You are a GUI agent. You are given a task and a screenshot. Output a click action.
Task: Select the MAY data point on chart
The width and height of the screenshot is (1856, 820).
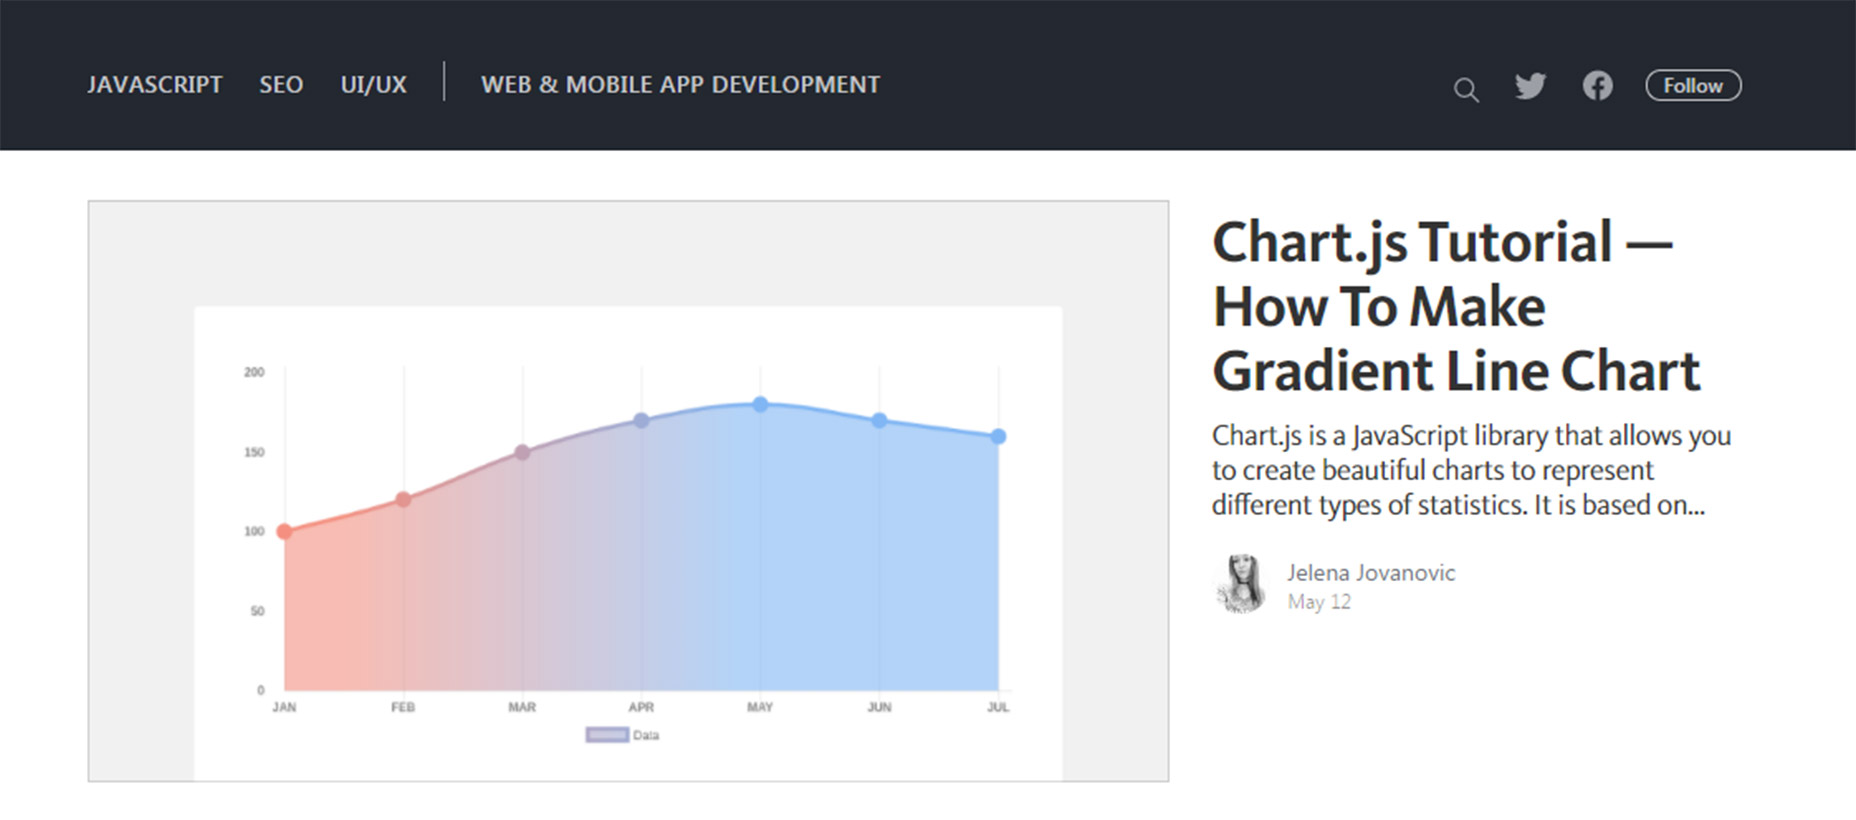tap(760, 404)
